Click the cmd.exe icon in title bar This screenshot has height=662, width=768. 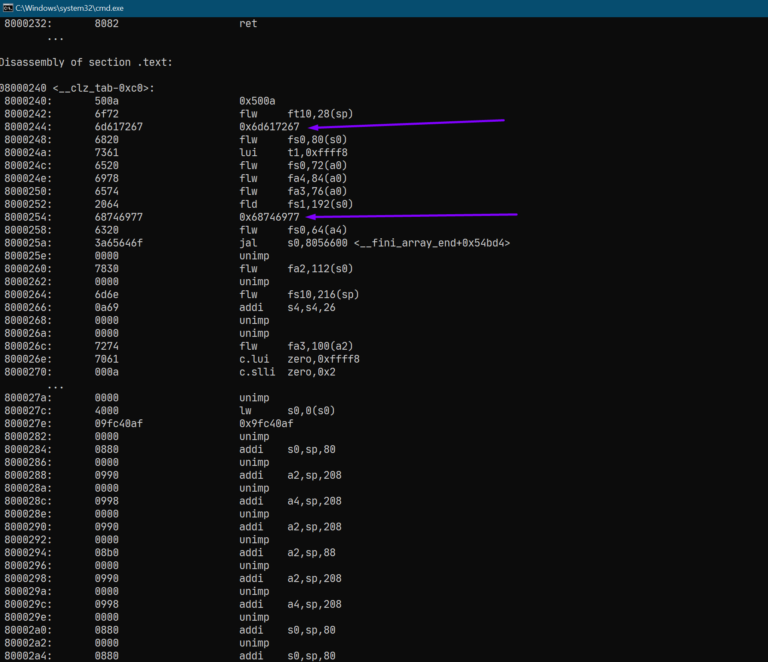7,8
